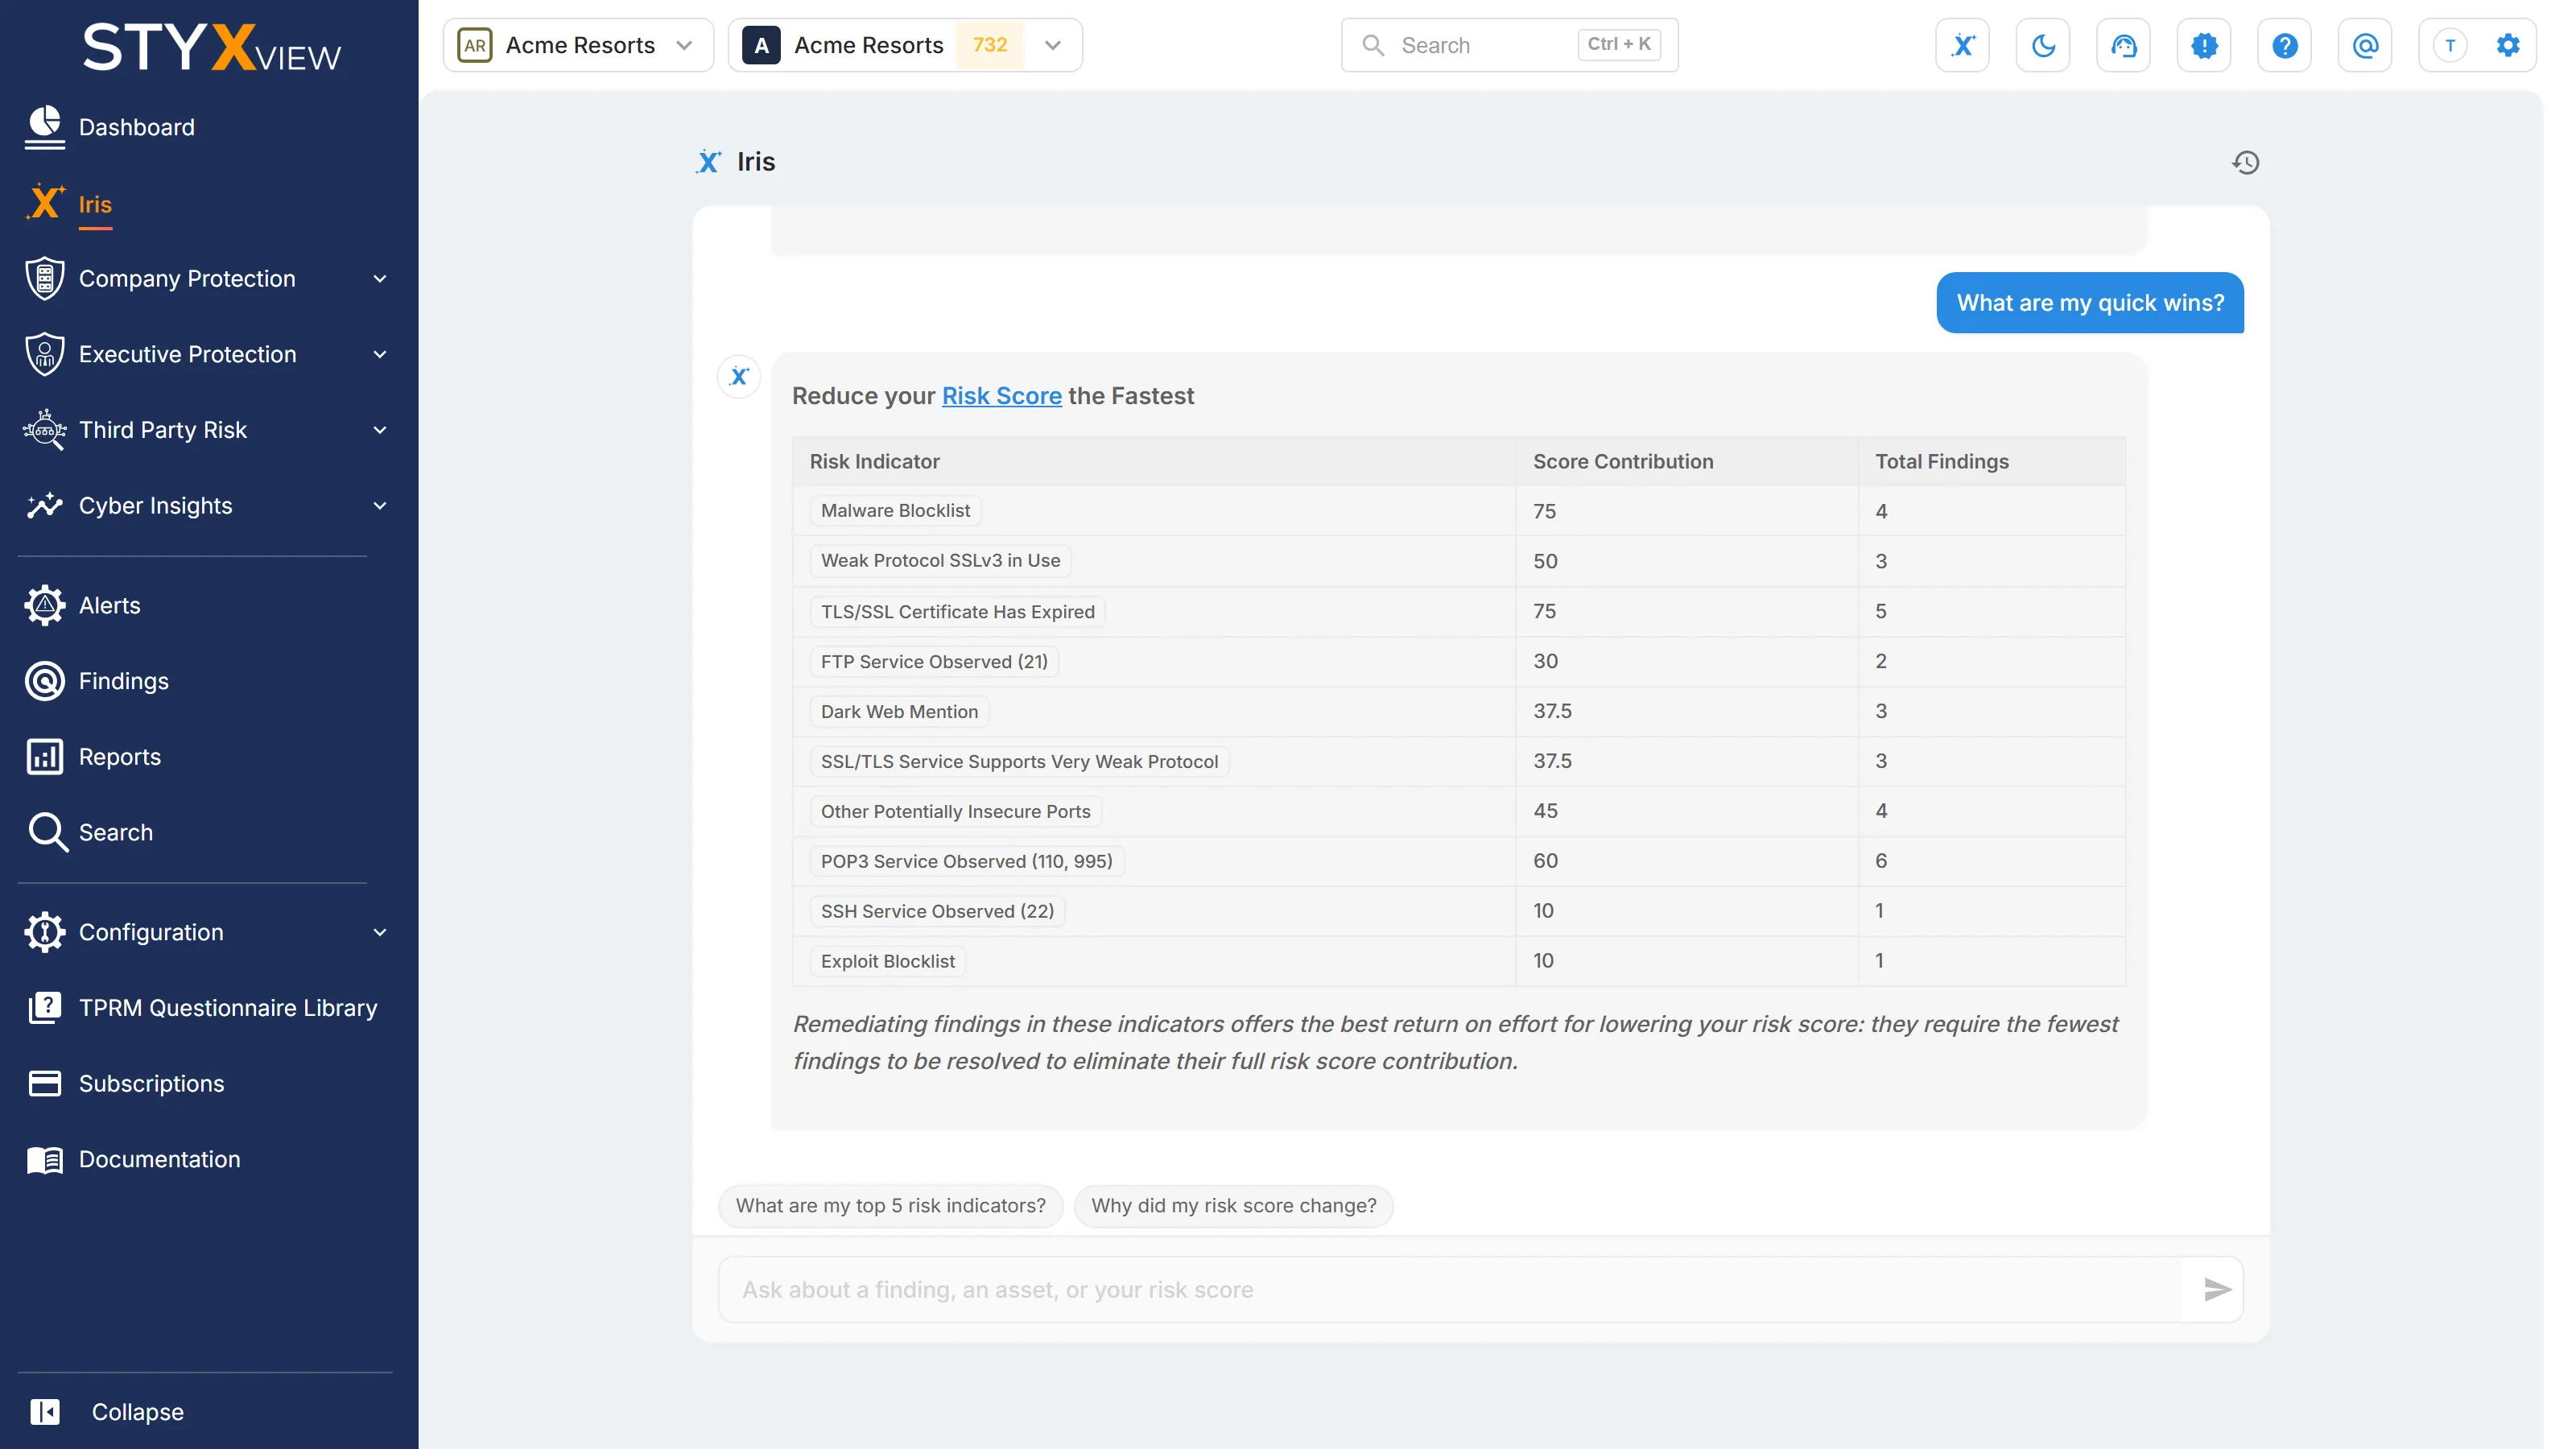Open the Acme Resorts 732 score dropdown
2576x1449 pixels.
[905, 45]
